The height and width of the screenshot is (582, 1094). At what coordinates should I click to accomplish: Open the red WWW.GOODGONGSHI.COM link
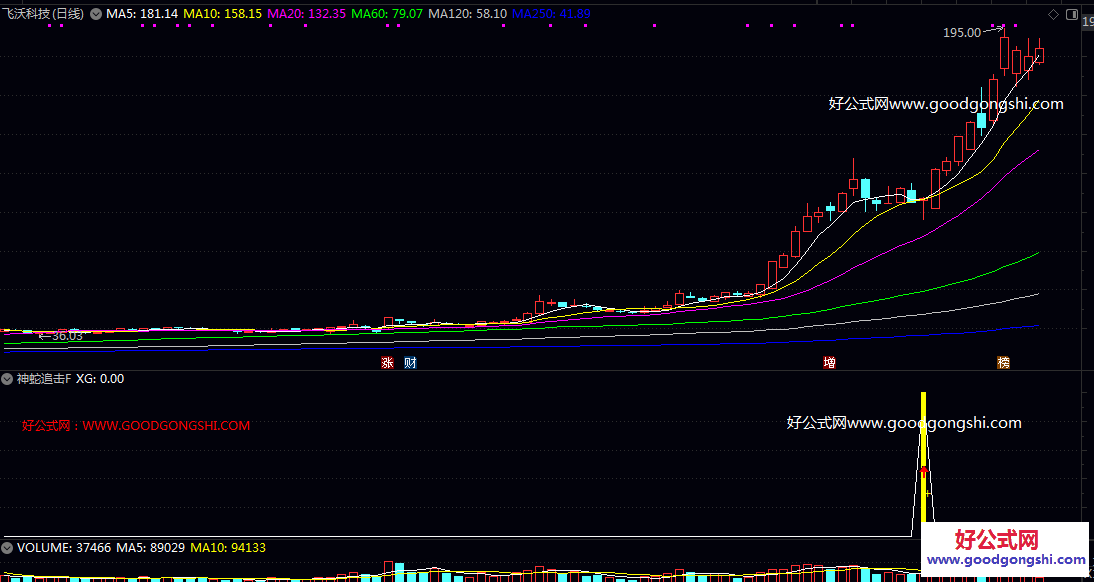(x=166, y=425)
